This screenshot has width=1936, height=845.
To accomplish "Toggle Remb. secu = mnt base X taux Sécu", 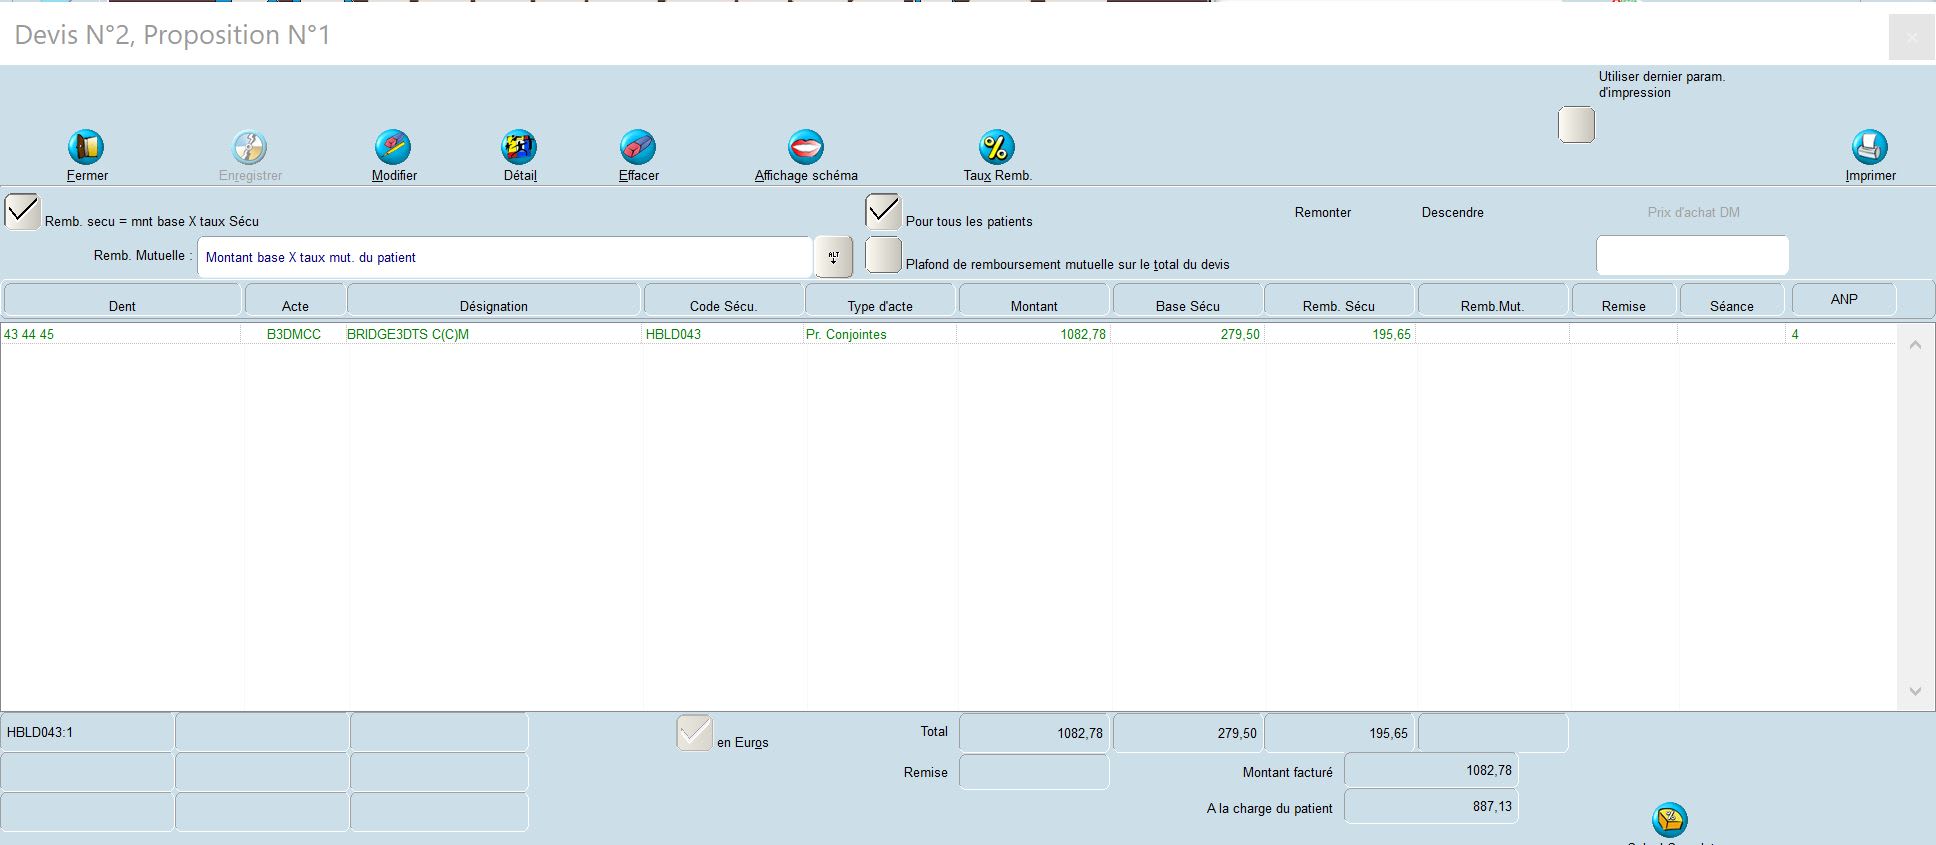I will (22, 212).
